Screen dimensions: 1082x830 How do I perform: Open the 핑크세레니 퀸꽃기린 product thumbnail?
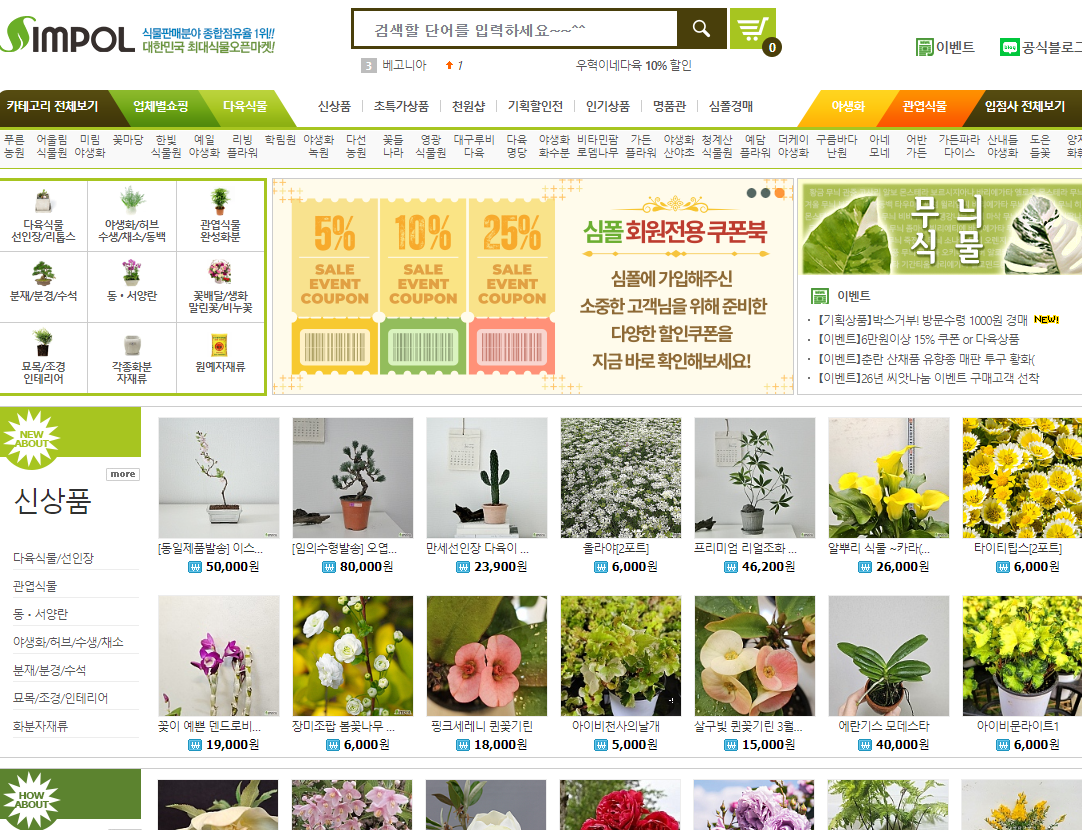[486, 656]
